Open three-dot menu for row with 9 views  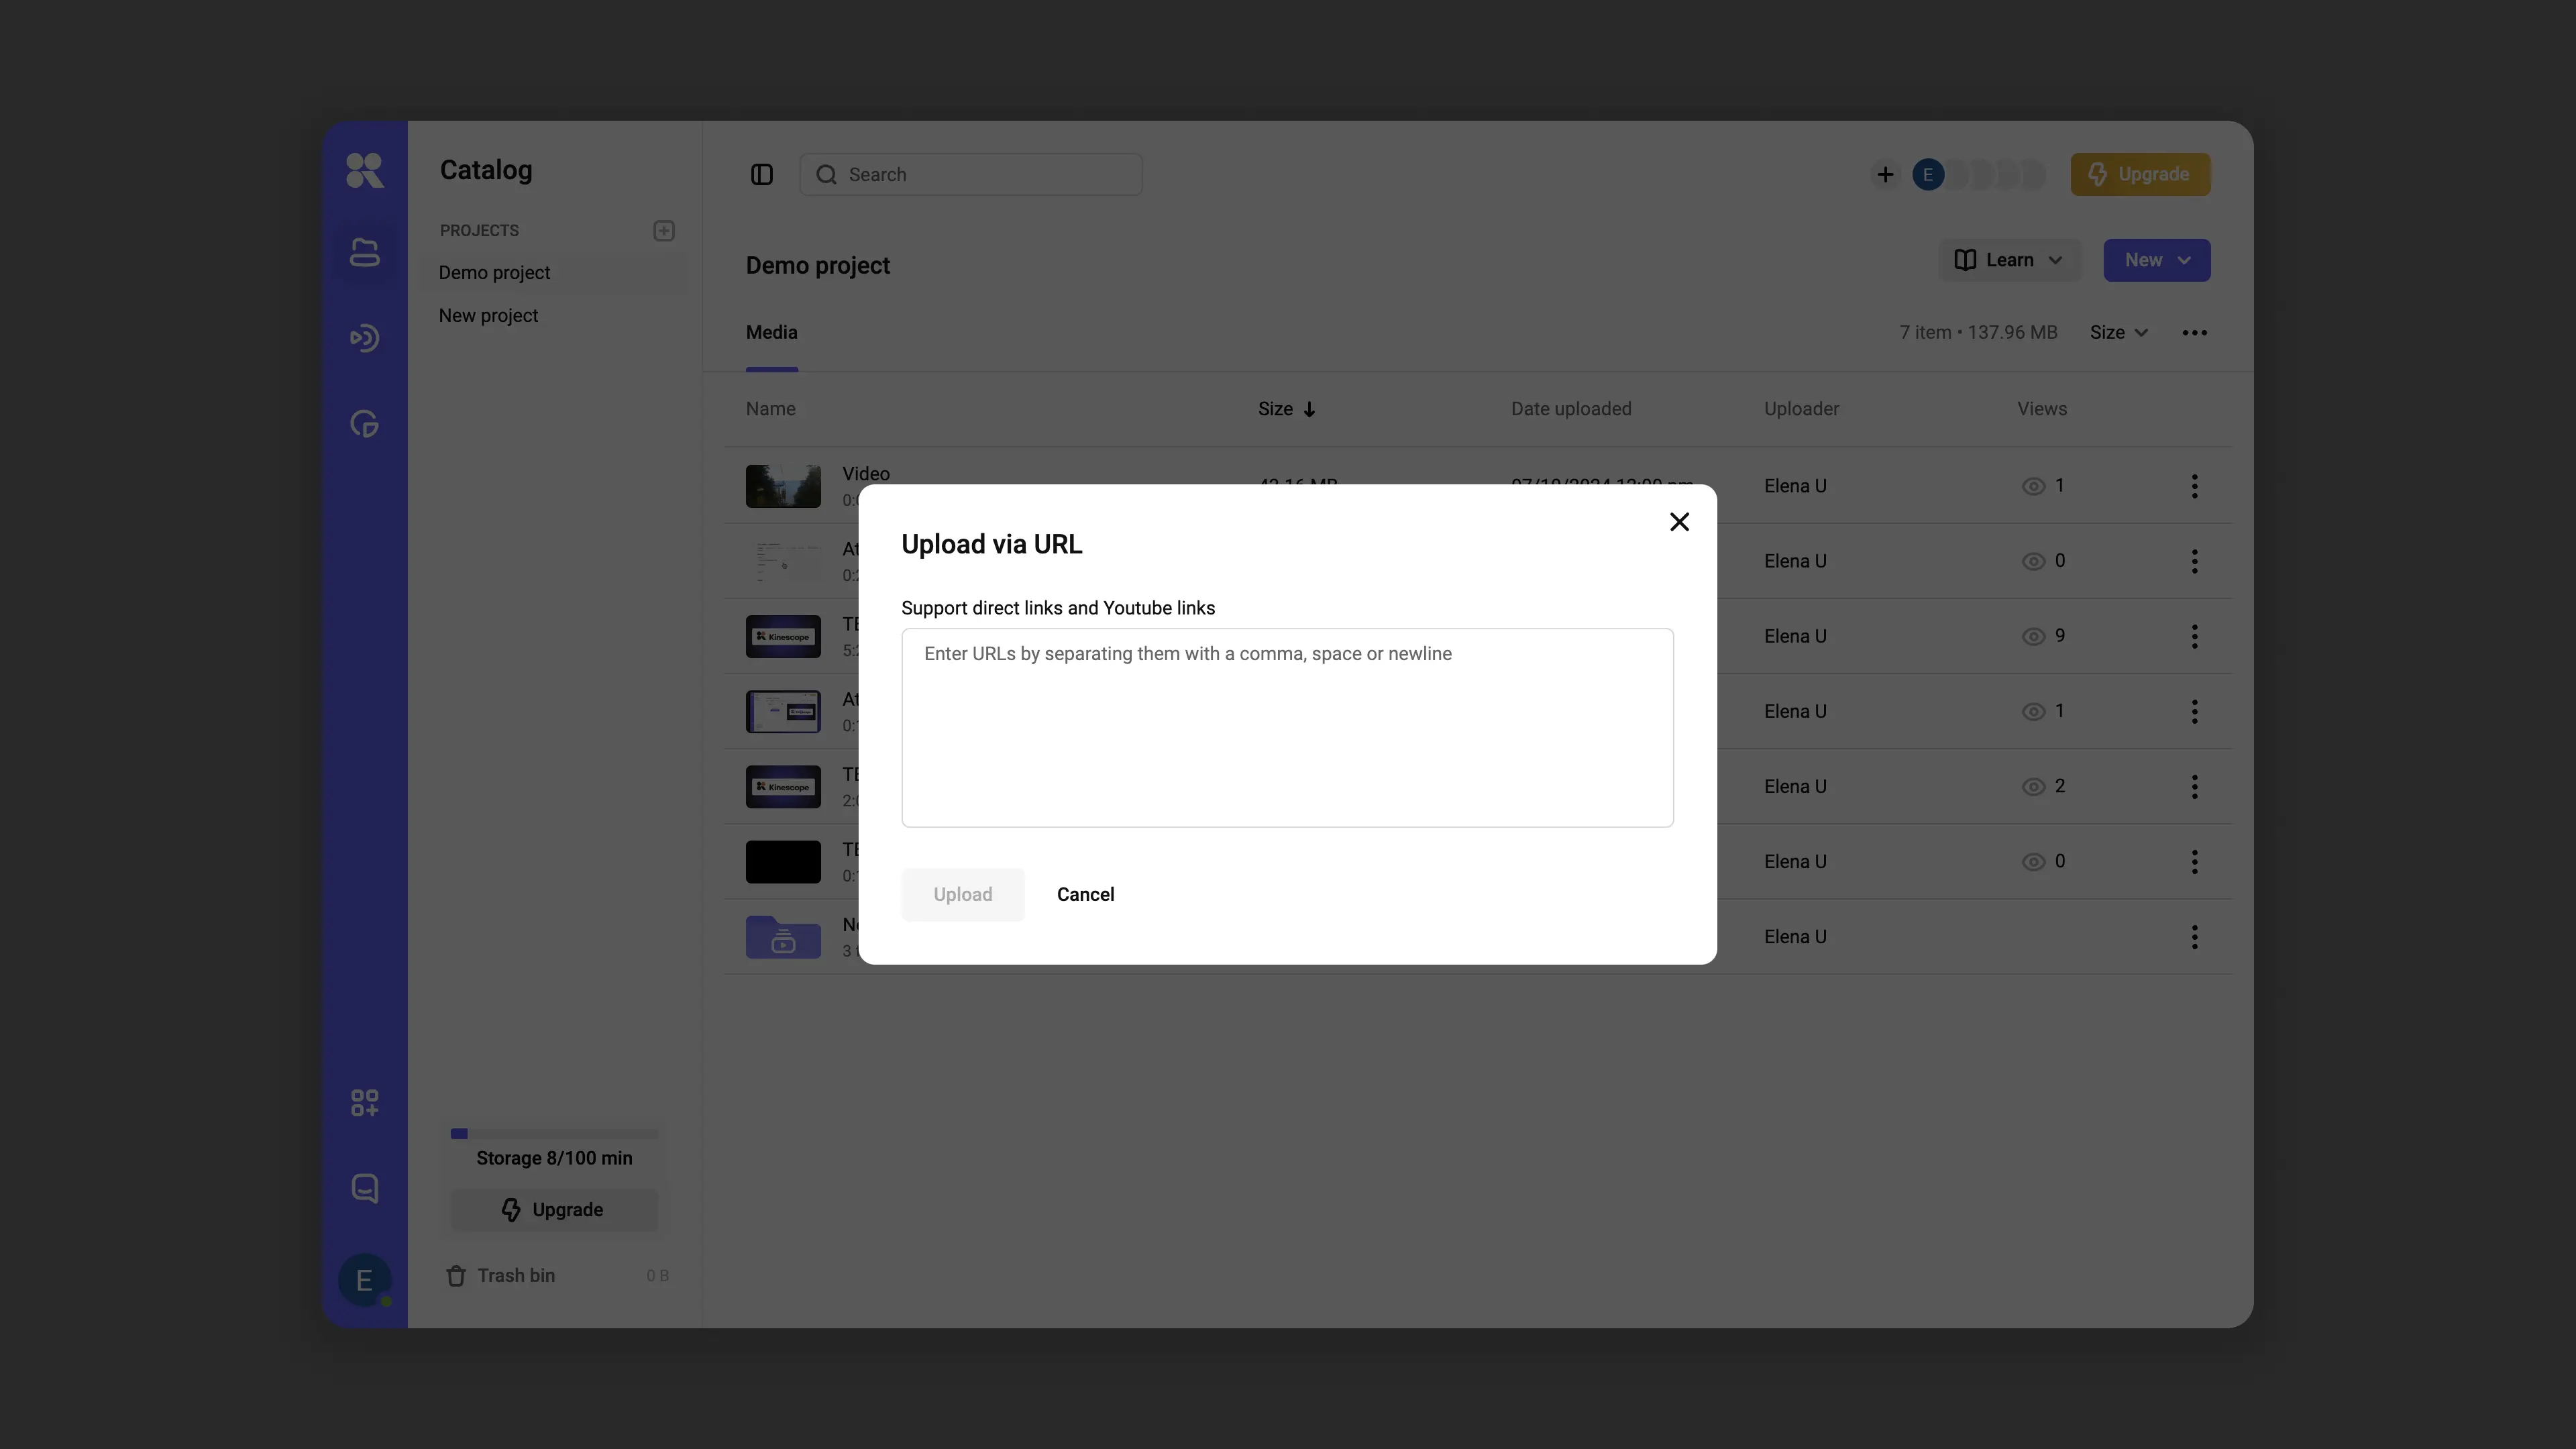(x=2194, y=637)
